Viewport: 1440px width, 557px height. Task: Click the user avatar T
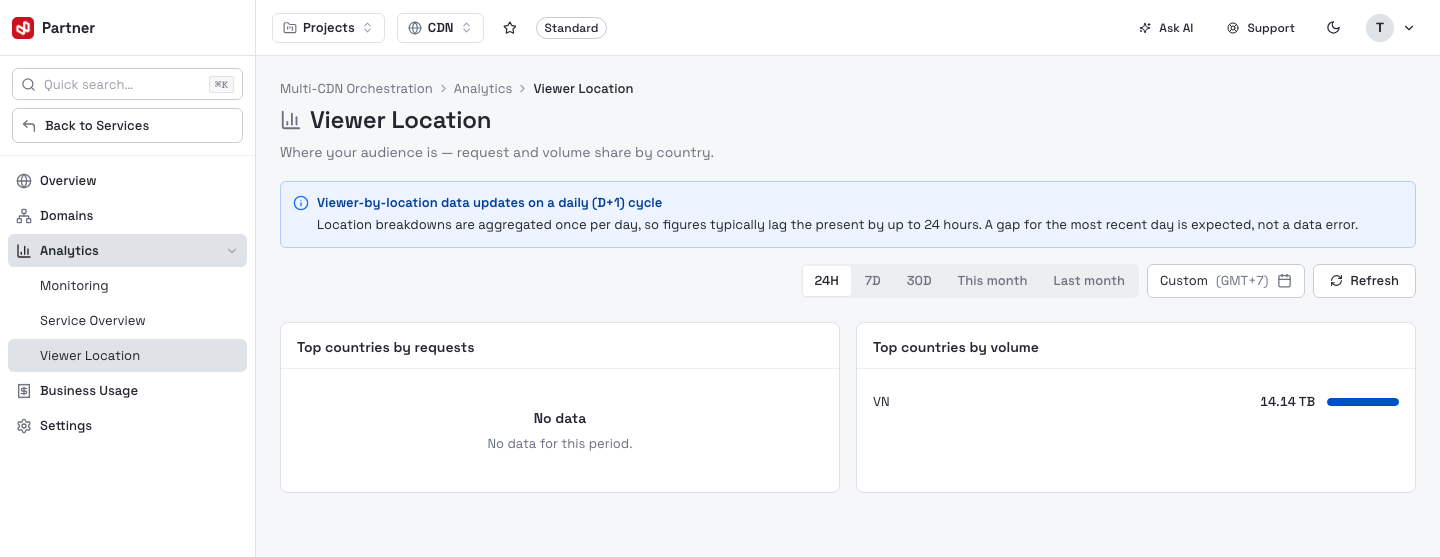pyautogui.click(x=1380, y=28)
